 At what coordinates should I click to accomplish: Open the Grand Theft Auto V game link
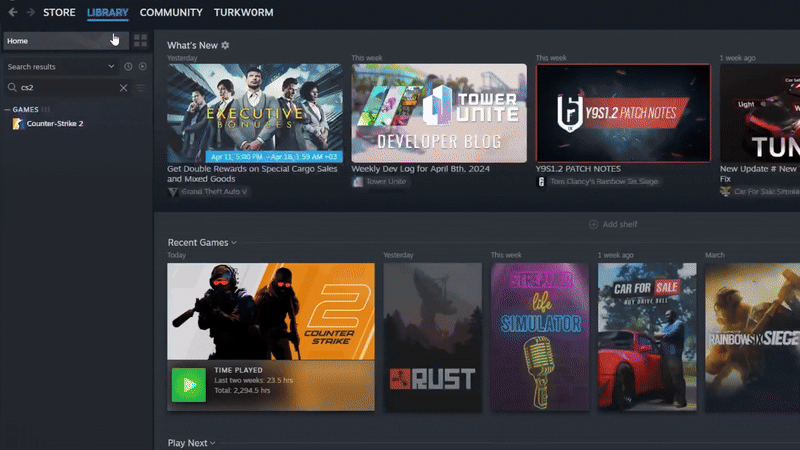point(214,192)
